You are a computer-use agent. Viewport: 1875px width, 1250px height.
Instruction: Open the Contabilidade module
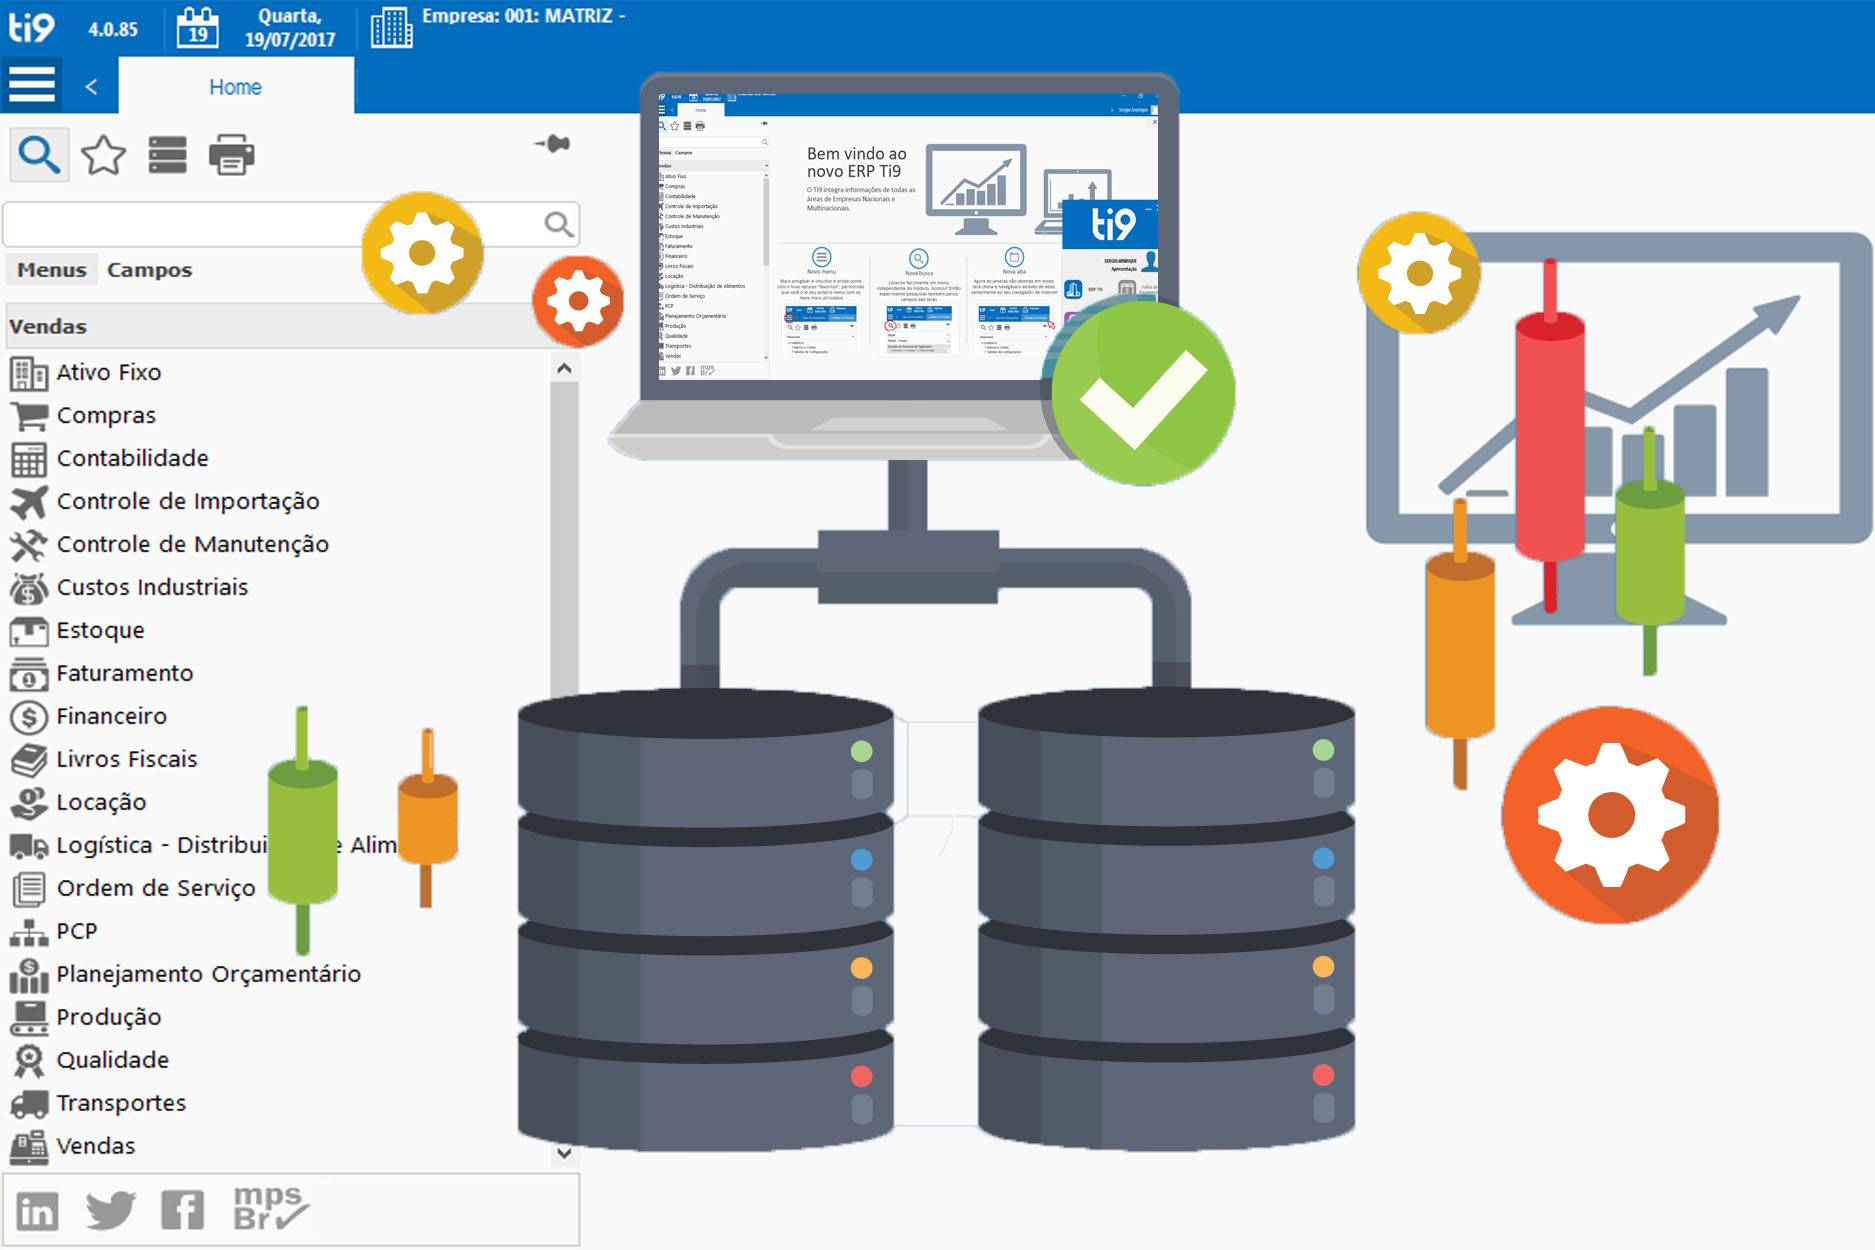pos(133,458)
